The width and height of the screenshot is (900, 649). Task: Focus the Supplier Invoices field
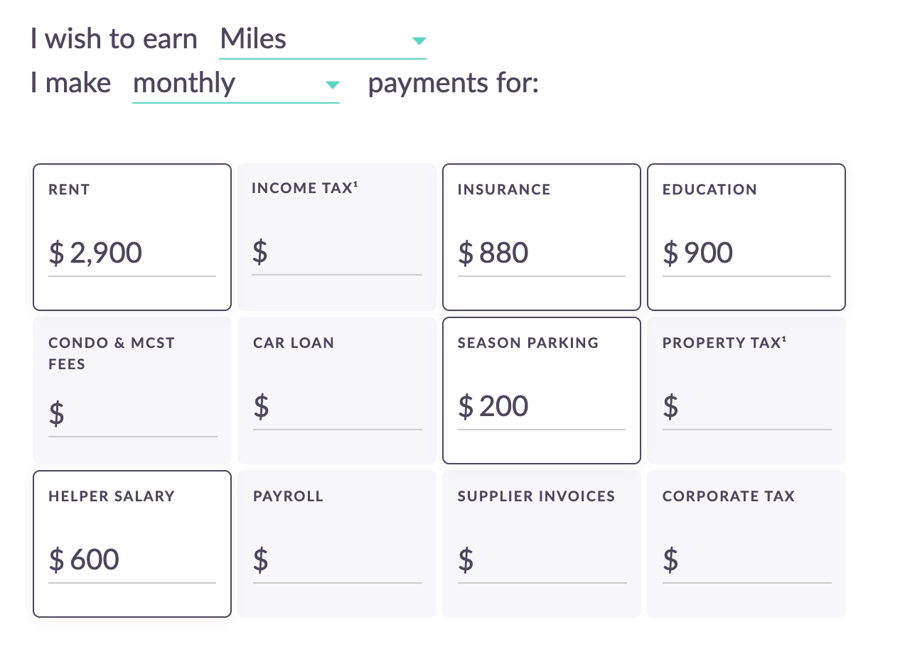point(550,560)
